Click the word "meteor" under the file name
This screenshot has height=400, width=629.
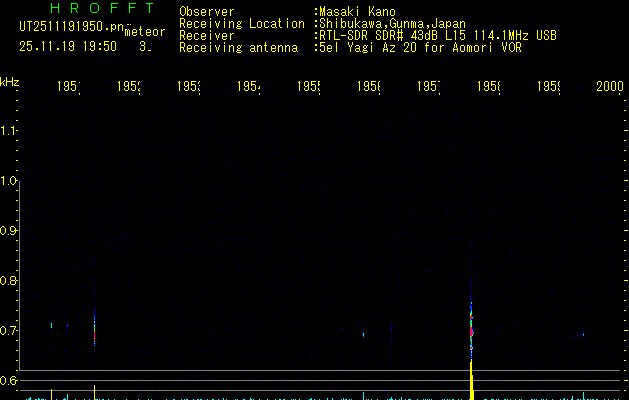click(145, 32)
